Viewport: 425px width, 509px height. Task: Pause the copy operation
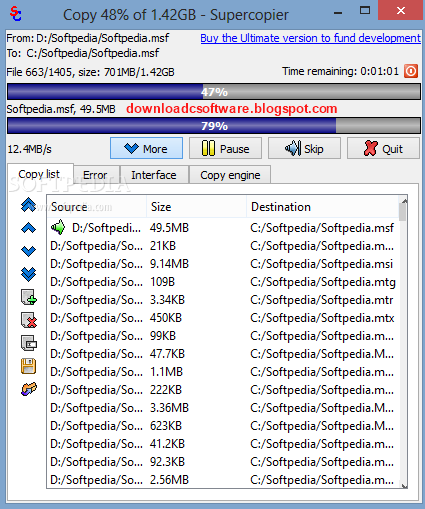pos(225,148)
